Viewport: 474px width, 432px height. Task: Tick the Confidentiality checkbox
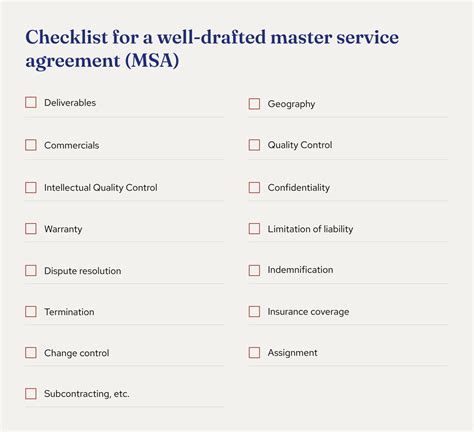254,187
